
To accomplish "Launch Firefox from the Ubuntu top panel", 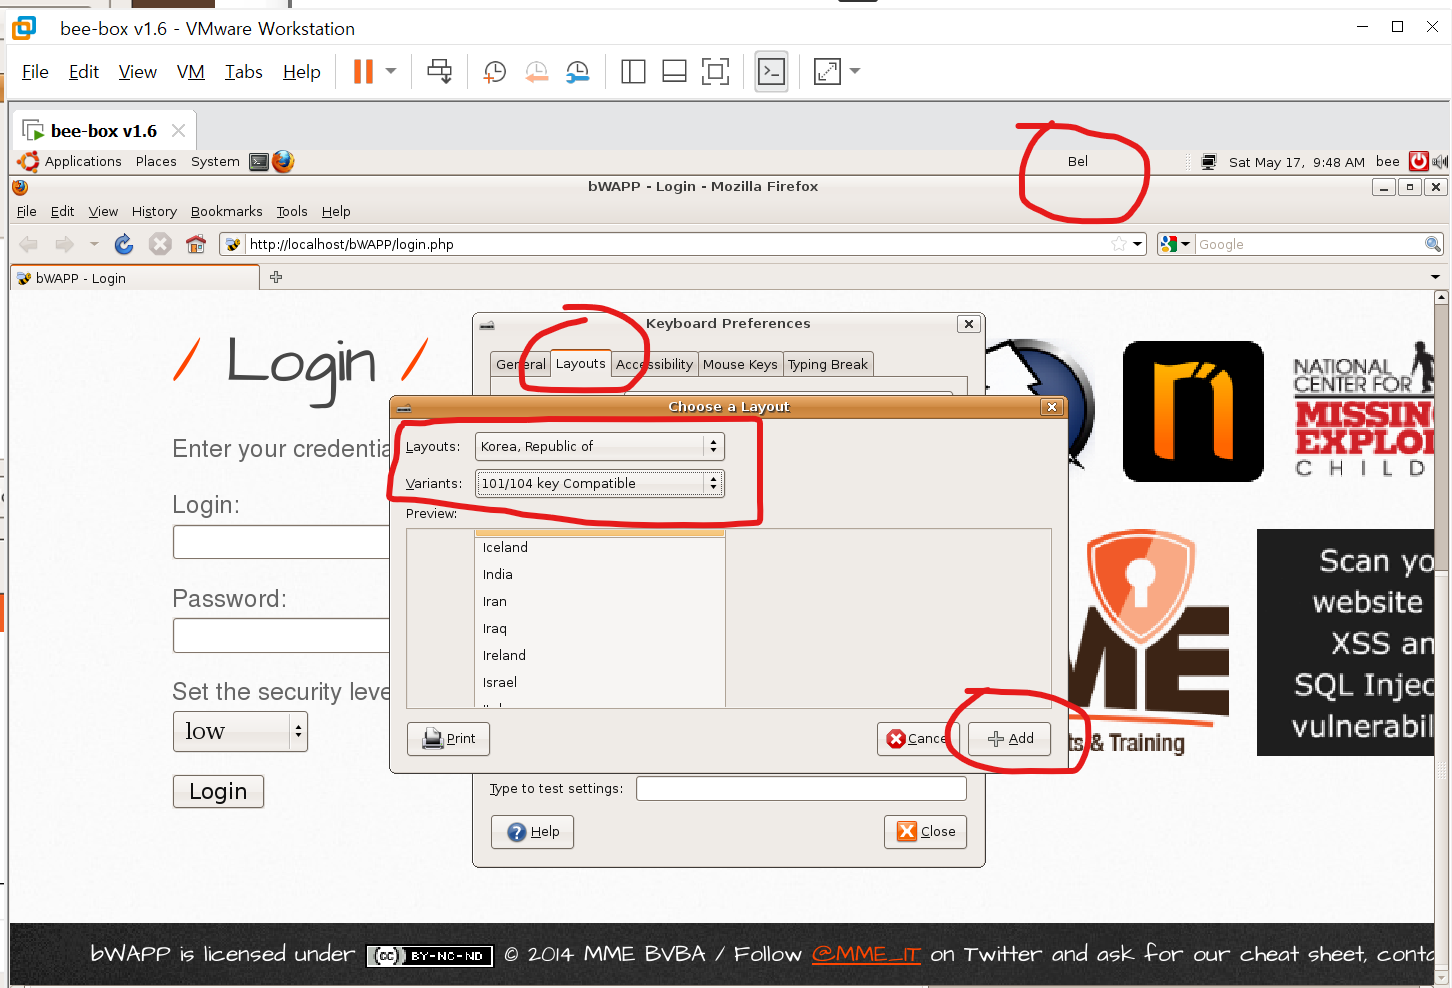I will [283, 162].
